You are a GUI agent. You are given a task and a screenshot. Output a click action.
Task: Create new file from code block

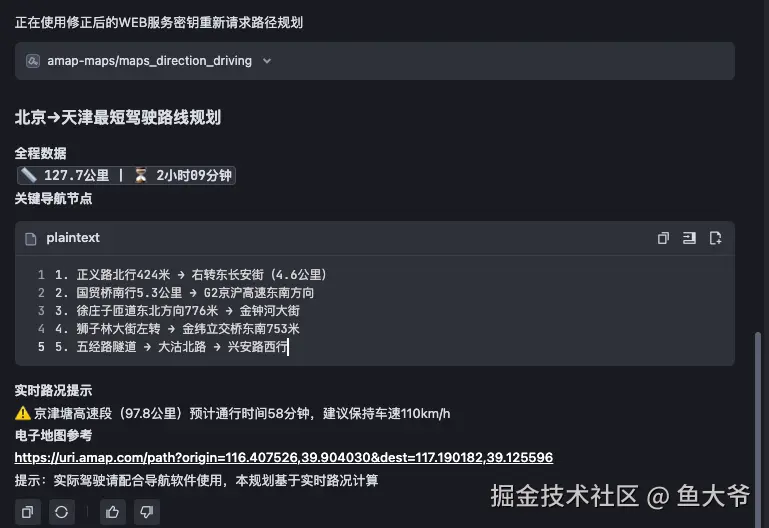tap(715, 238)
